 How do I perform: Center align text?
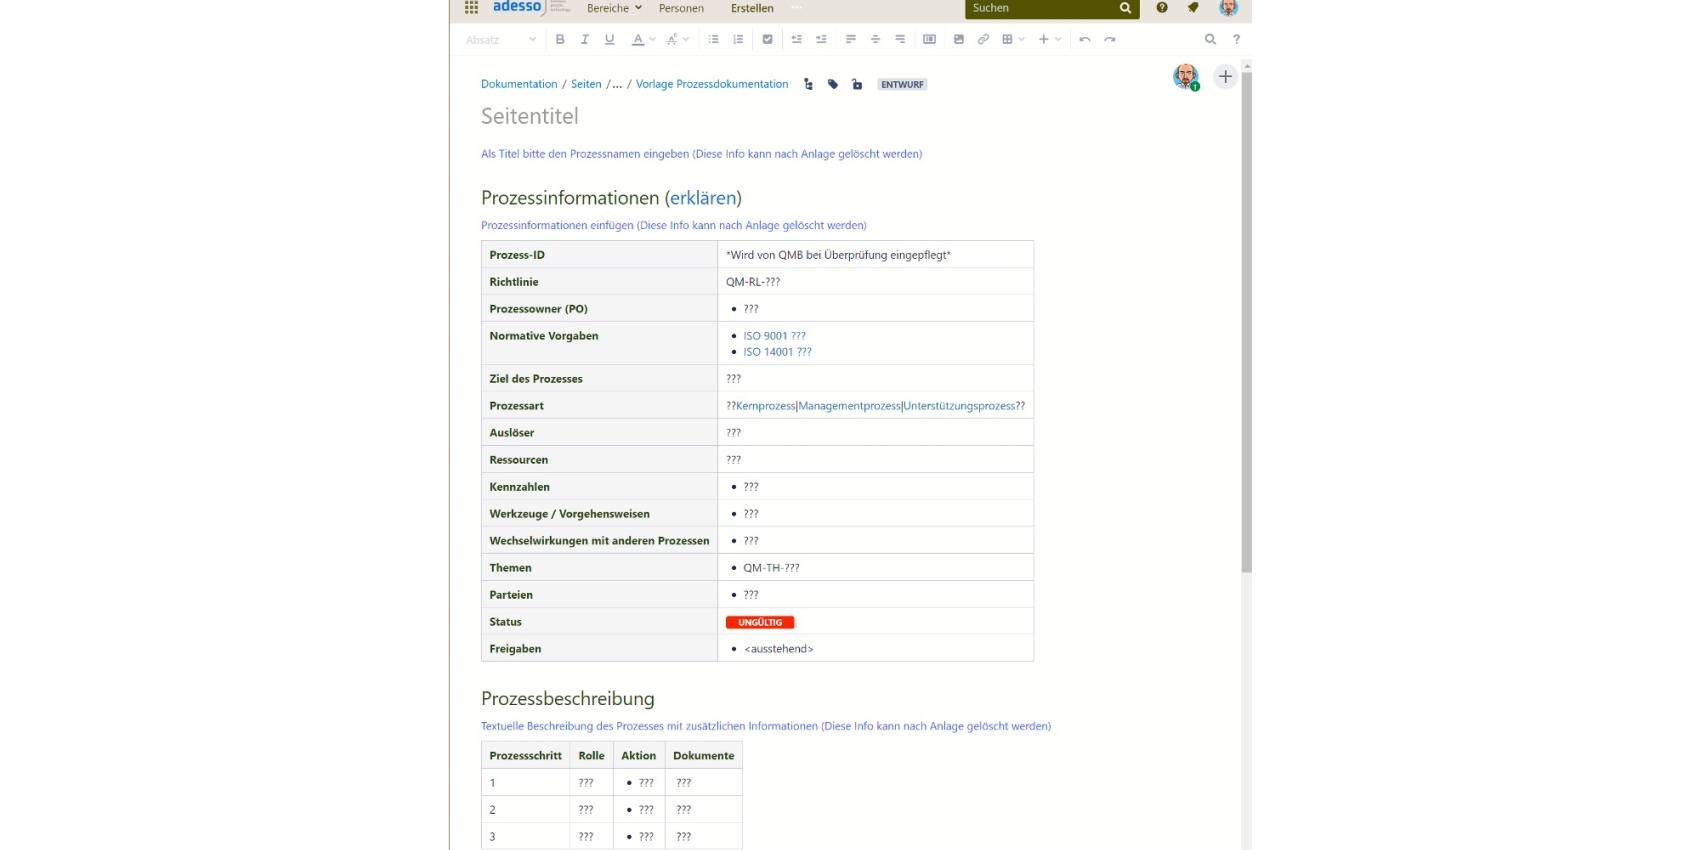pyautogui.click(x=875, y=40)
